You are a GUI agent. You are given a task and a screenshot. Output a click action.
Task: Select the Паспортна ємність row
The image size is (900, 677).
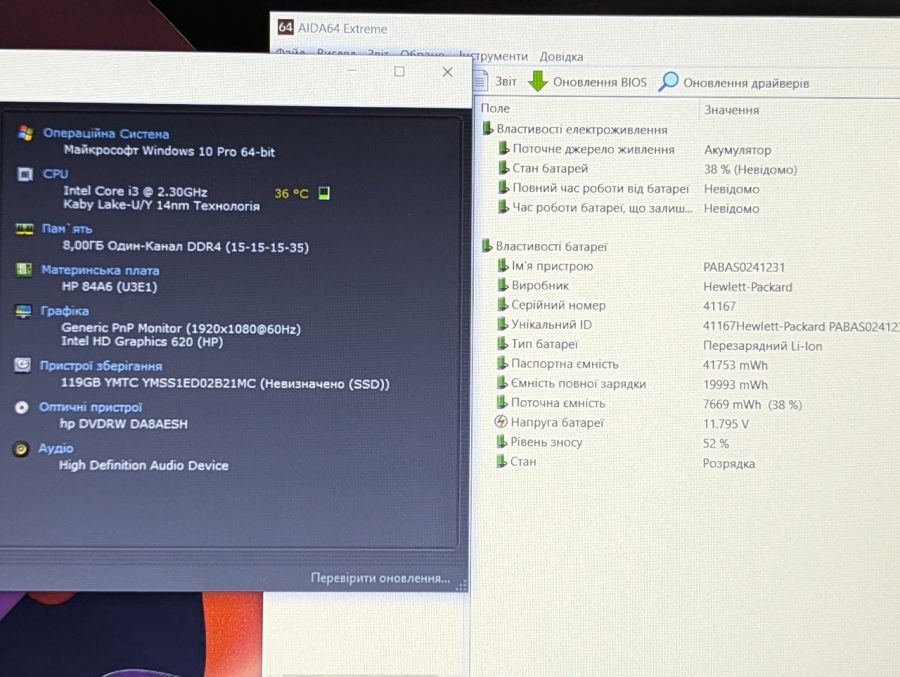[x=632, y=365]
